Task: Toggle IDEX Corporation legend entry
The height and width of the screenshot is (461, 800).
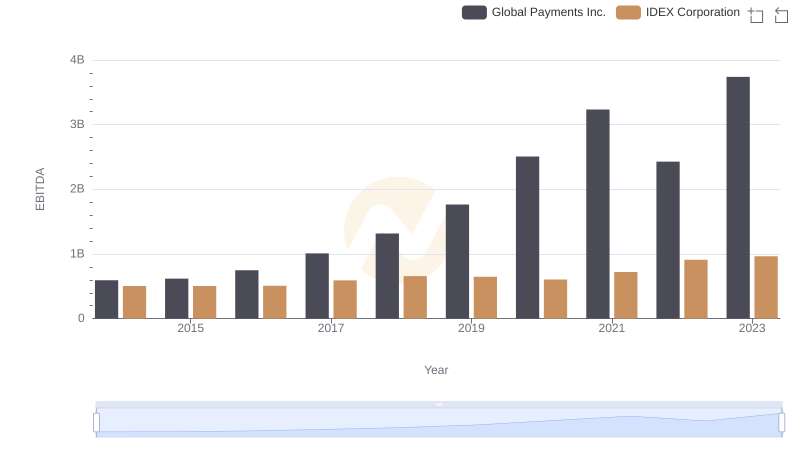Action: (x=678, y=12)
